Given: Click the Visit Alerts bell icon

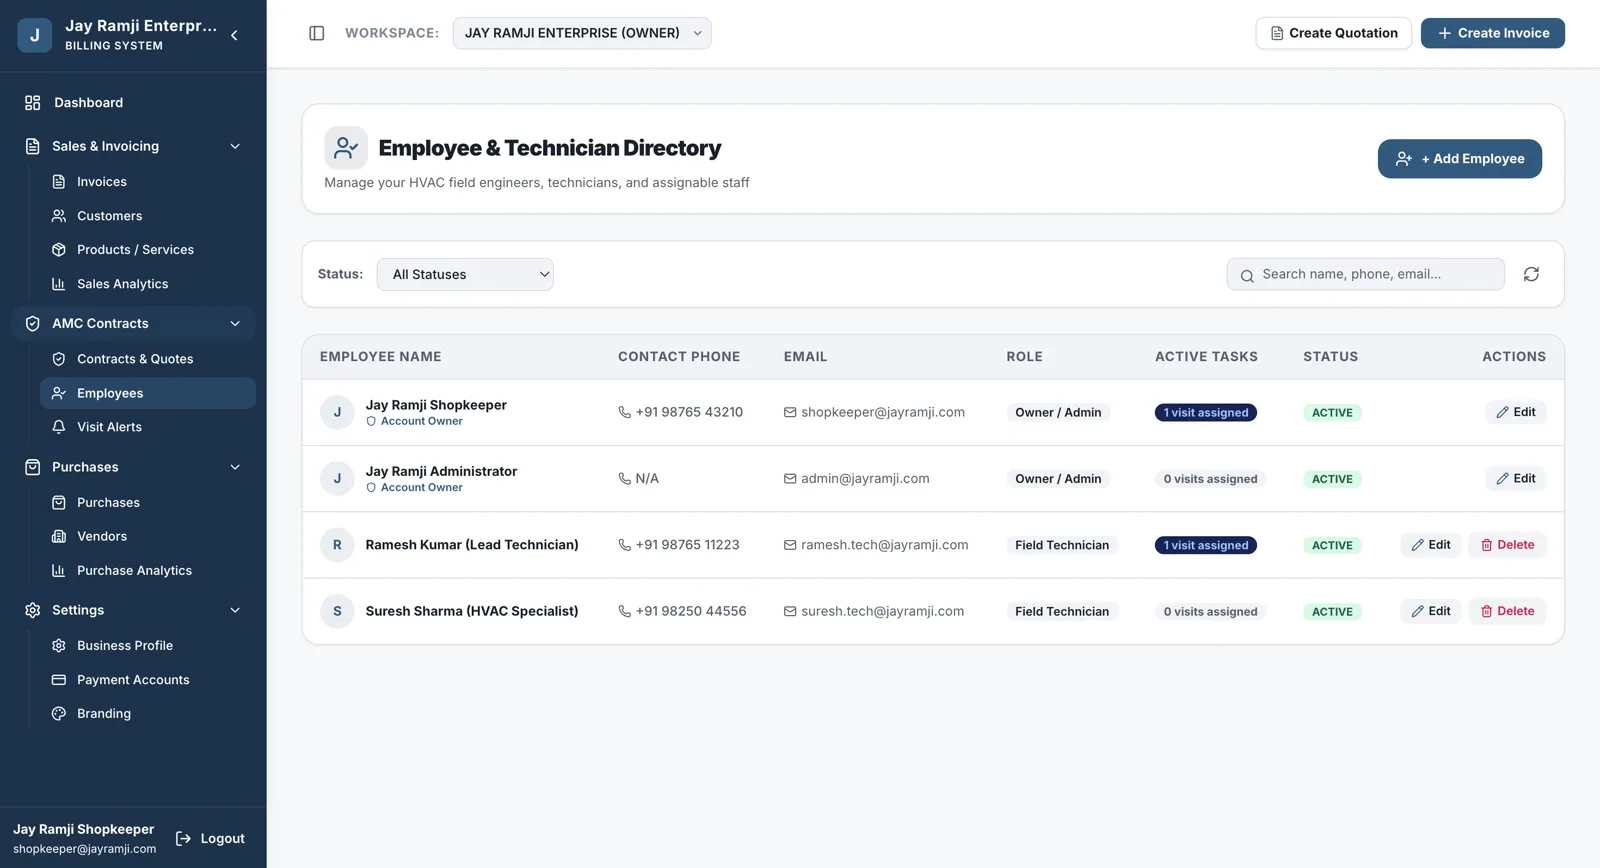Looking at the screenshot, I should [x=59, y=427].
